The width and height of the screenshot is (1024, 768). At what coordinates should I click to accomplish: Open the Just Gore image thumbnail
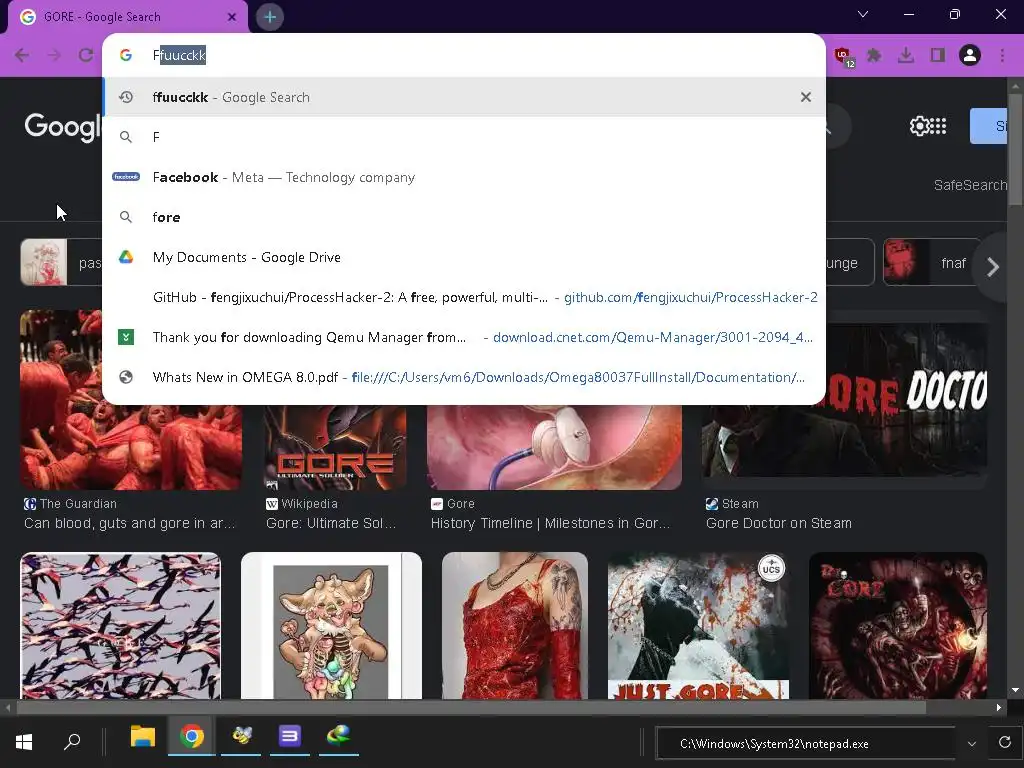(698, 626)
